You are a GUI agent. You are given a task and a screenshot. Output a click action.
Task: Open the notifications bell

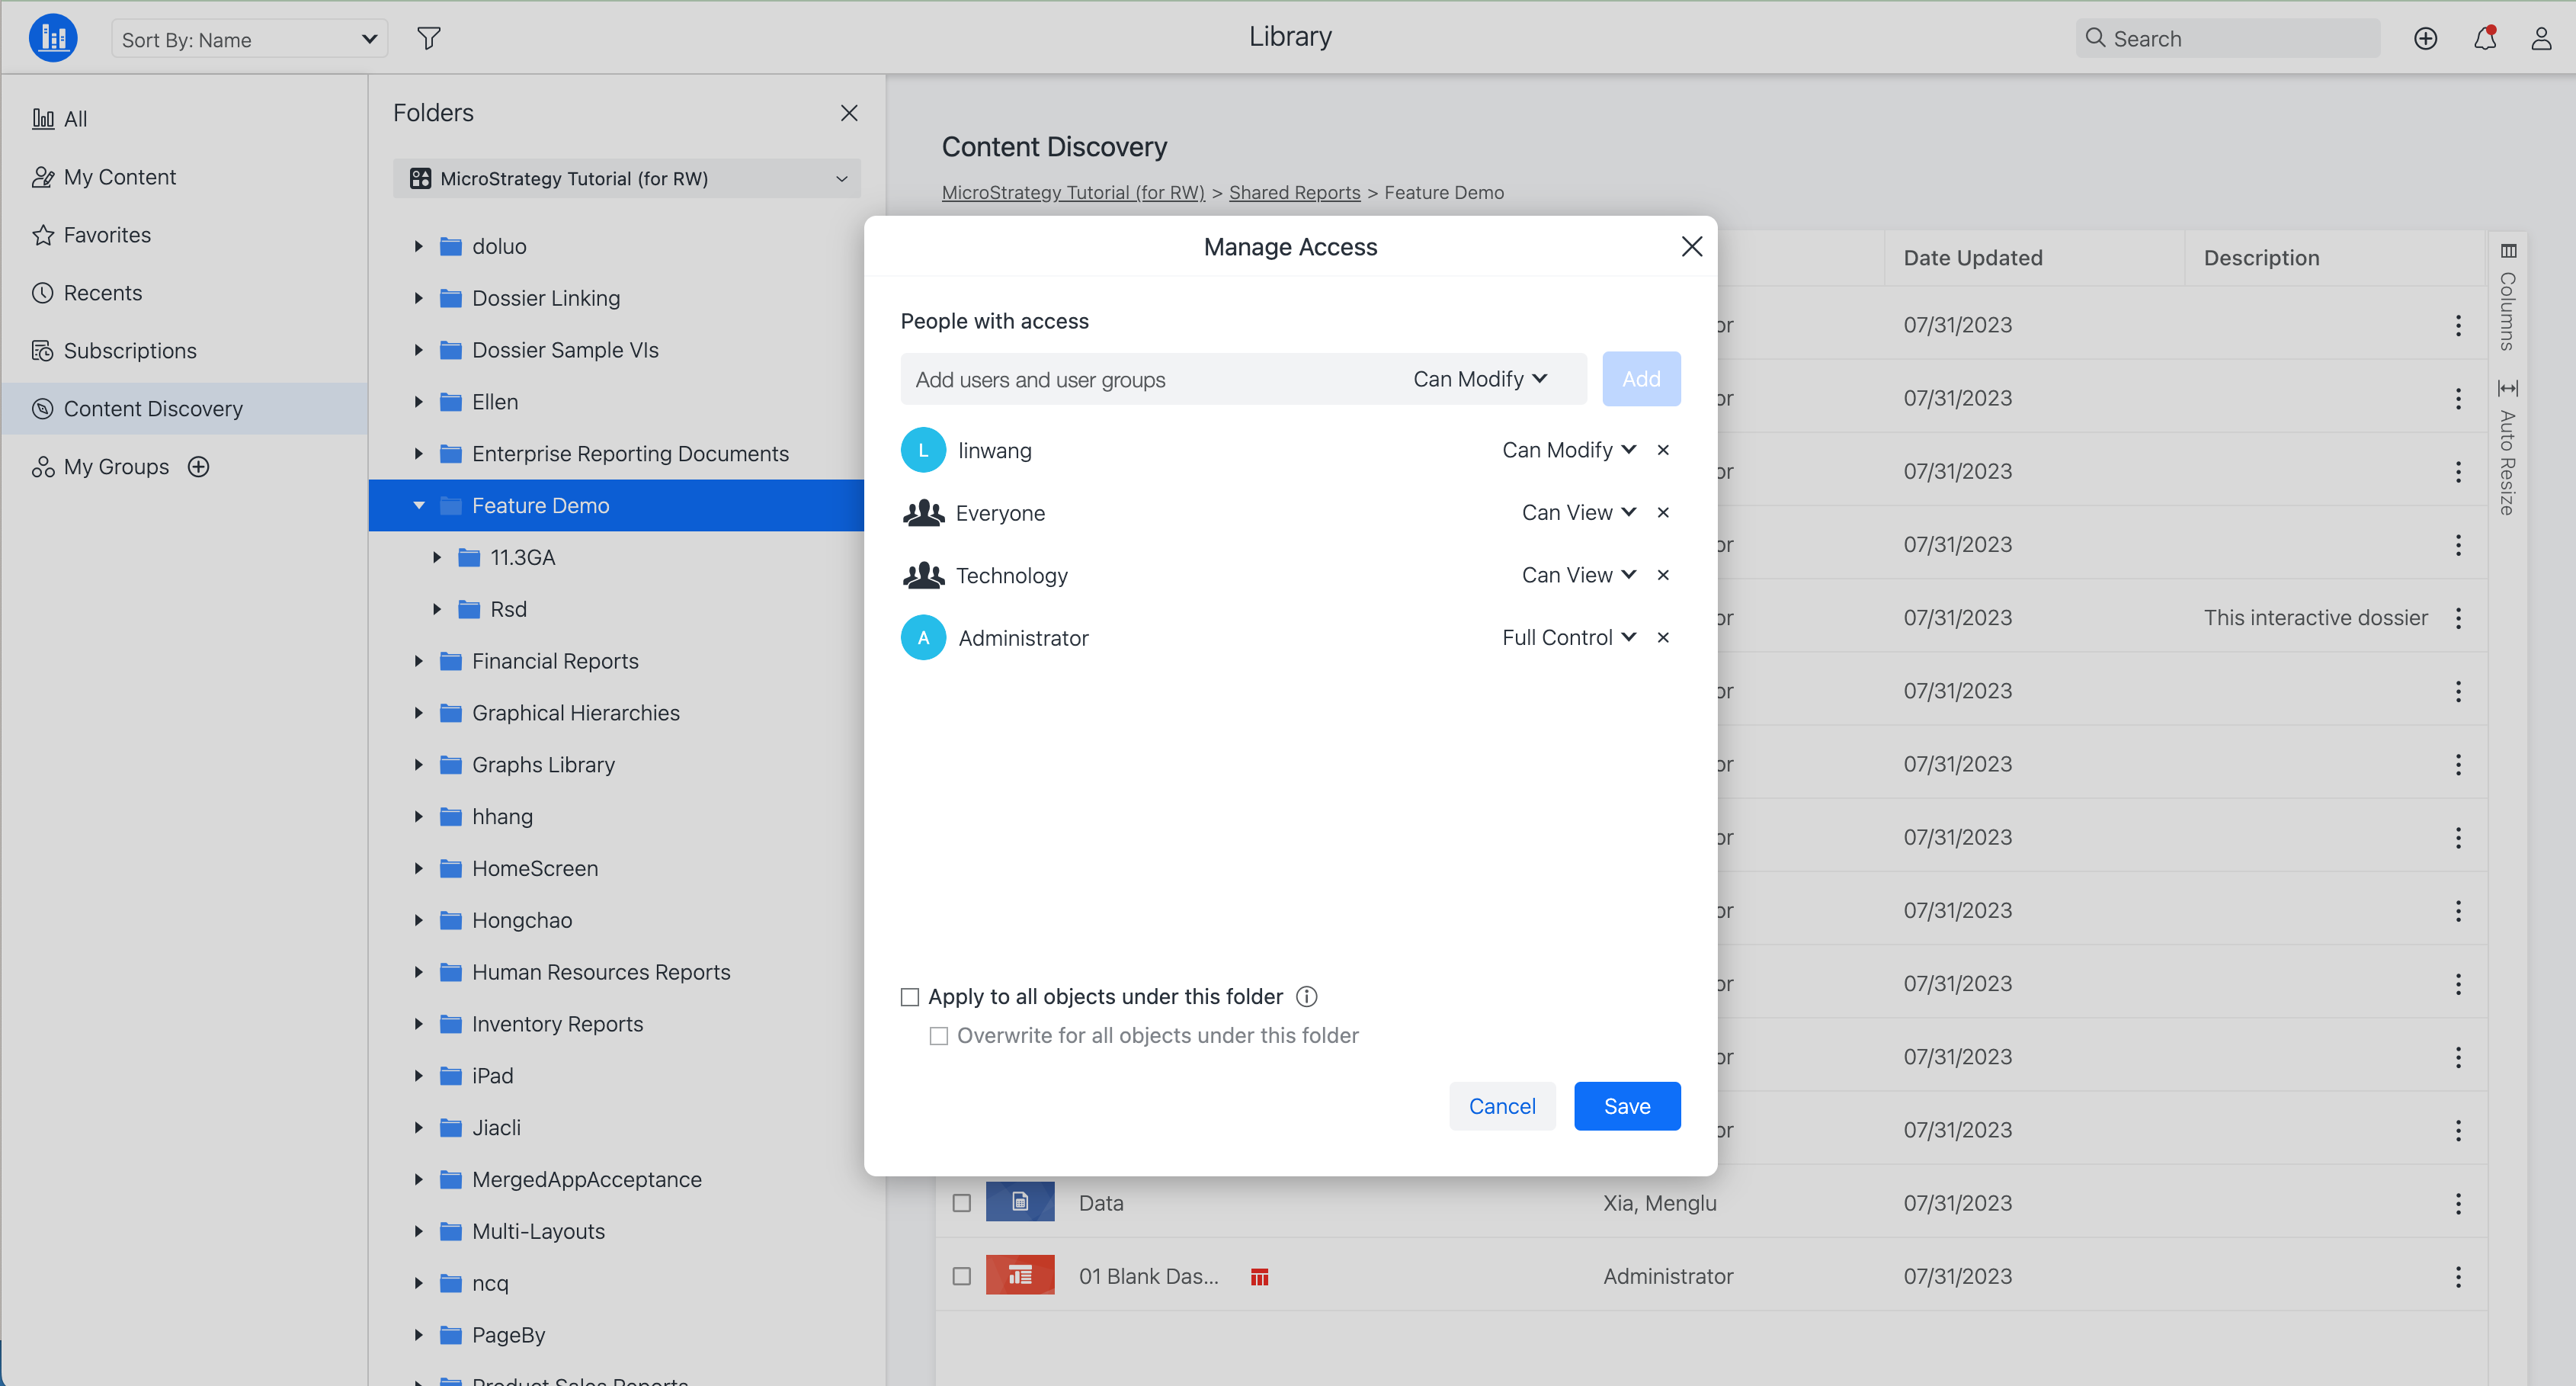pos(2484,38)
